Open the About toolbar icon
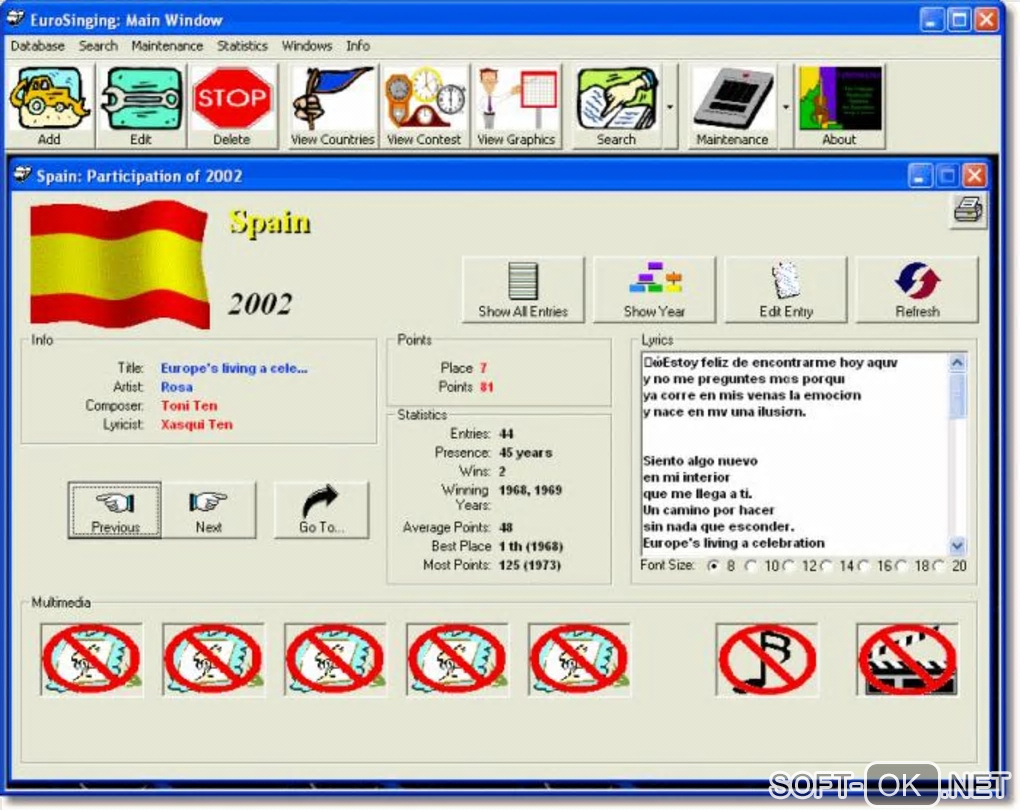The height and width of the screenshot is (810, 1020). [x=839, y=106]
